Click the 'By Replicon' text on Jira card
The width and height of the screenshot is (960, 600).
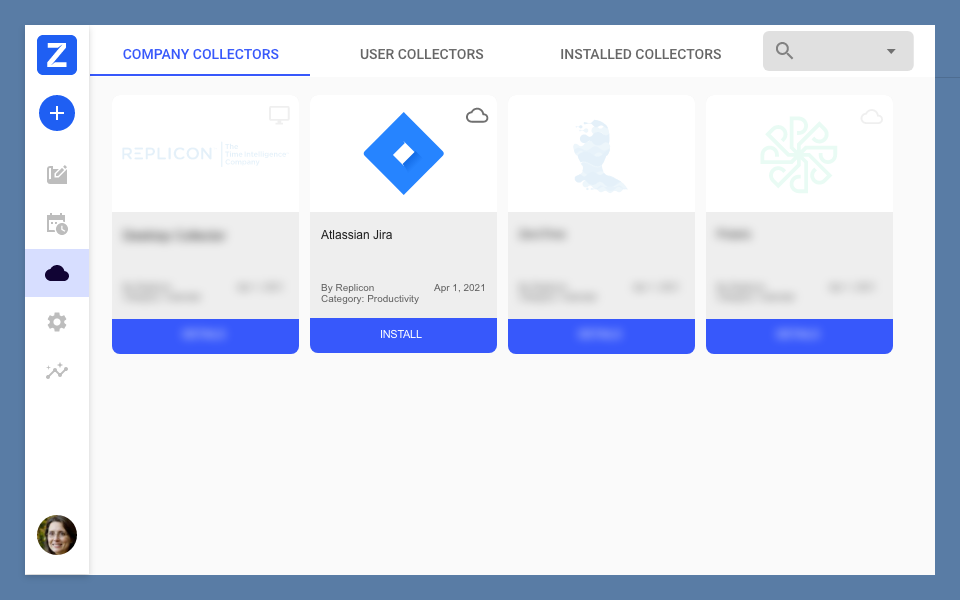[347, 288]
